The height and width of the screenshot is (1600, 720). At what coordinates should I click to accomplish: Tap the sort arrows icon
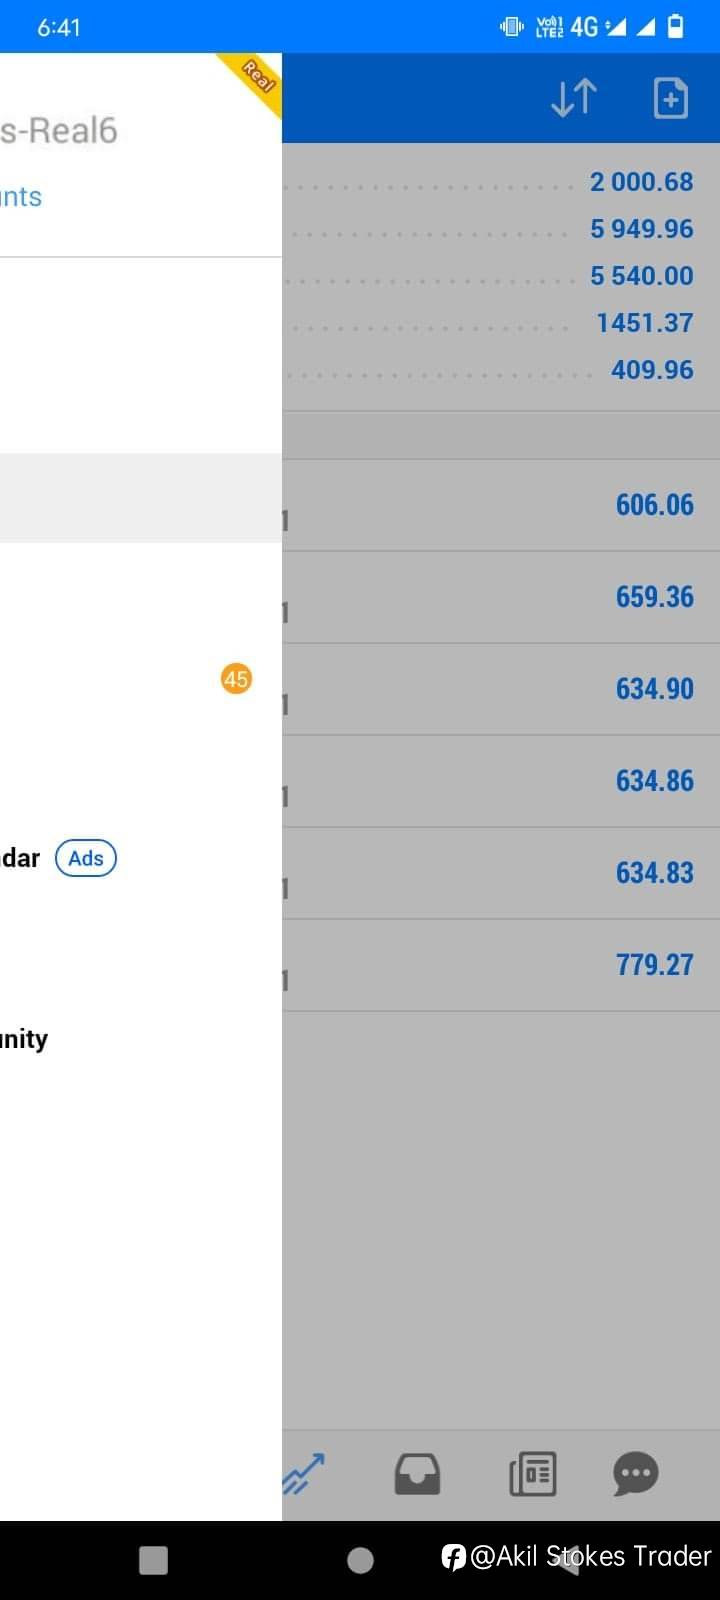point(574,98)
